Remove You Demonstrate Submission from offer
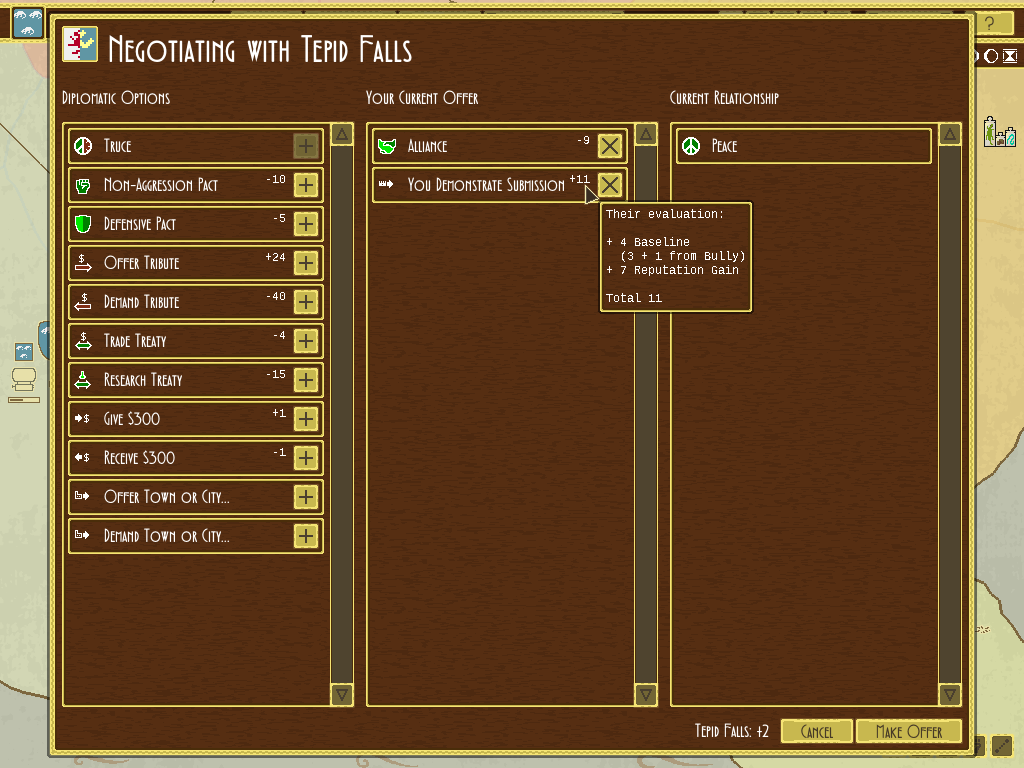This screenshot has height=768, width=1024. (609, 185)
